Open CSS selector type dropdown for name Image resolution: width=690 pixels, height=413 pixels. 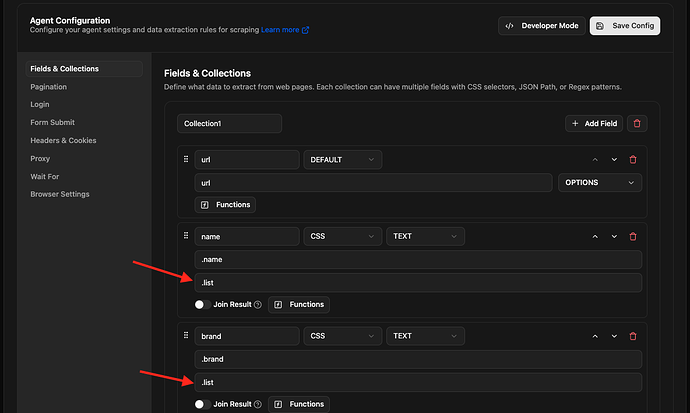pyautogui.click(x=343, y=237)
